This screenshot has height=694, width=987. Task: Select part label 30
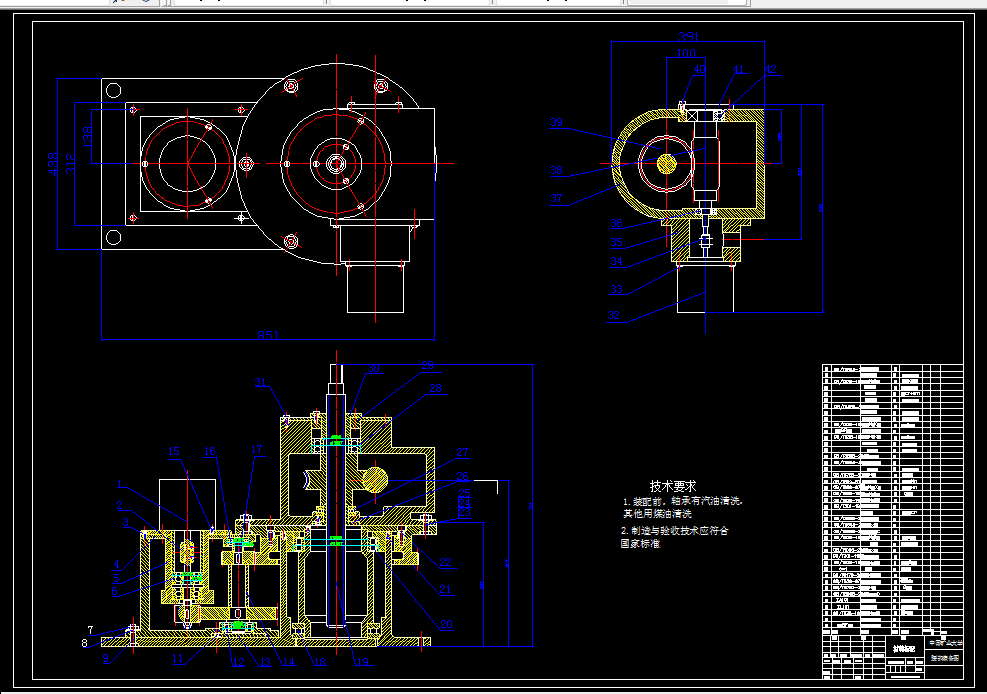click(x=374, y=369)
